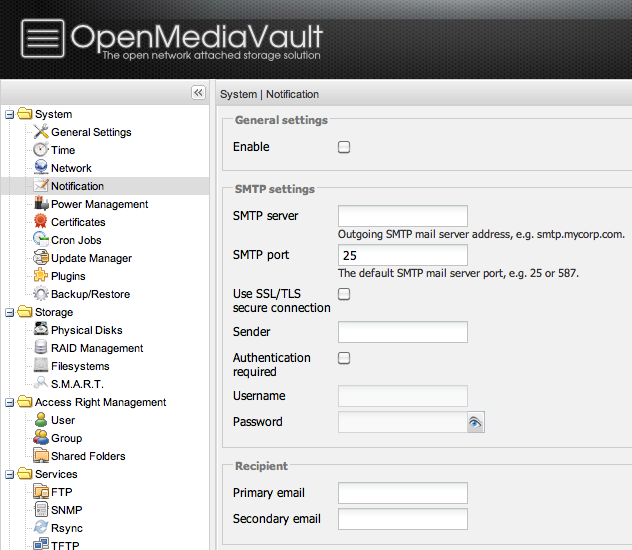Click the Physical Disks icon
Screen dimensions: 632x550
(41, 330)
